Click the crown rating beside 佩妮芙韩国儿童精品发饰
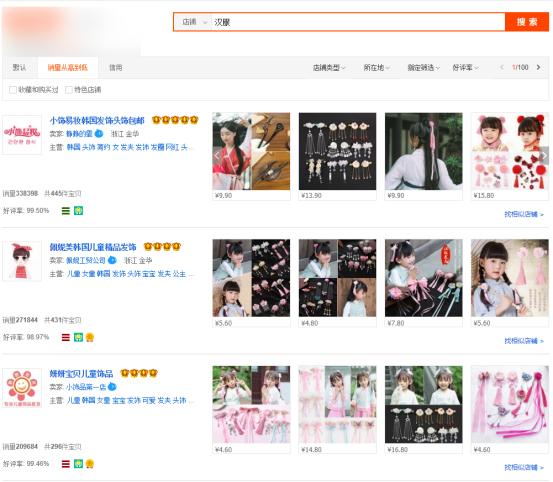Image resolution: width=553 pixels, height=482 pixels. [162, 246]
